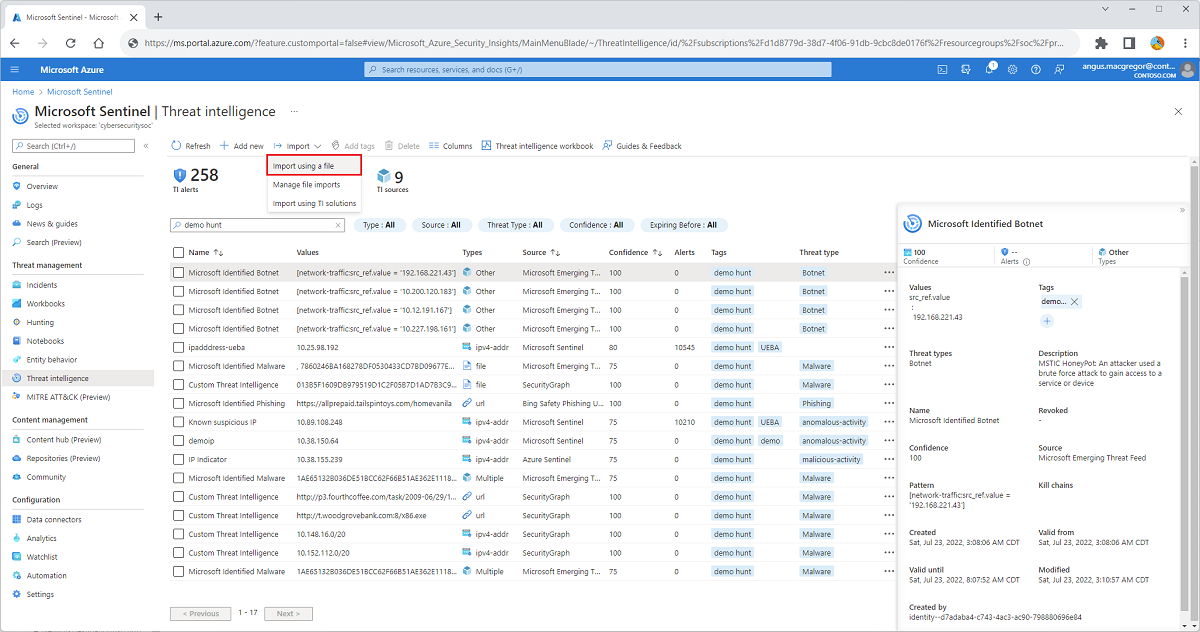Tick the Known suspicious IP checkbox
This screenshot has height=632, width=1200.
(178, 422)
